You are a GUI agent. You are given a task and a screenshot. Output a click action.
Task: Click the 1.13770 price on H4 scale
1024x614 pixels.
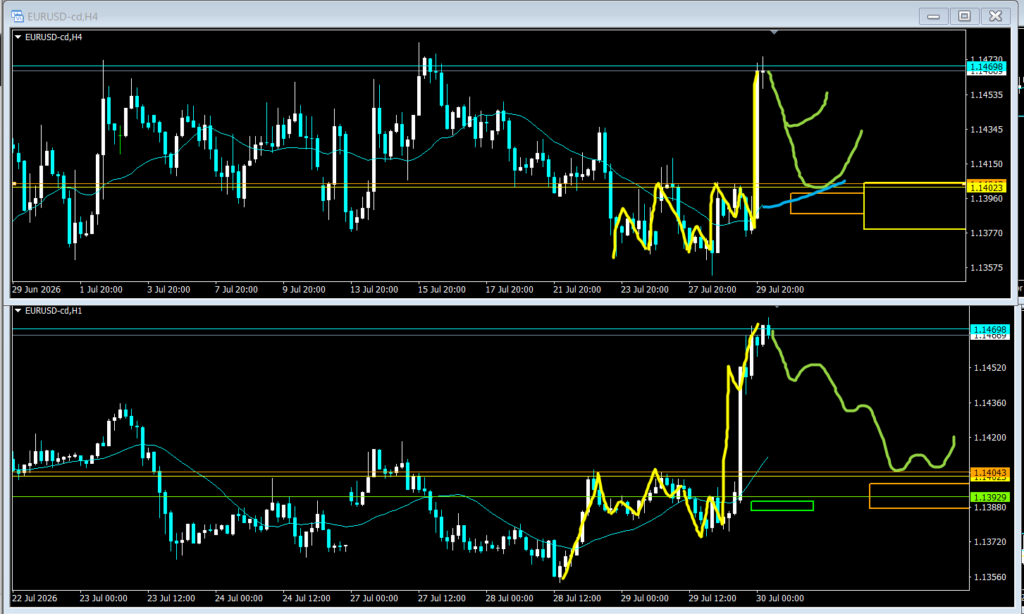pyautogui.click(x=986, y=233)
